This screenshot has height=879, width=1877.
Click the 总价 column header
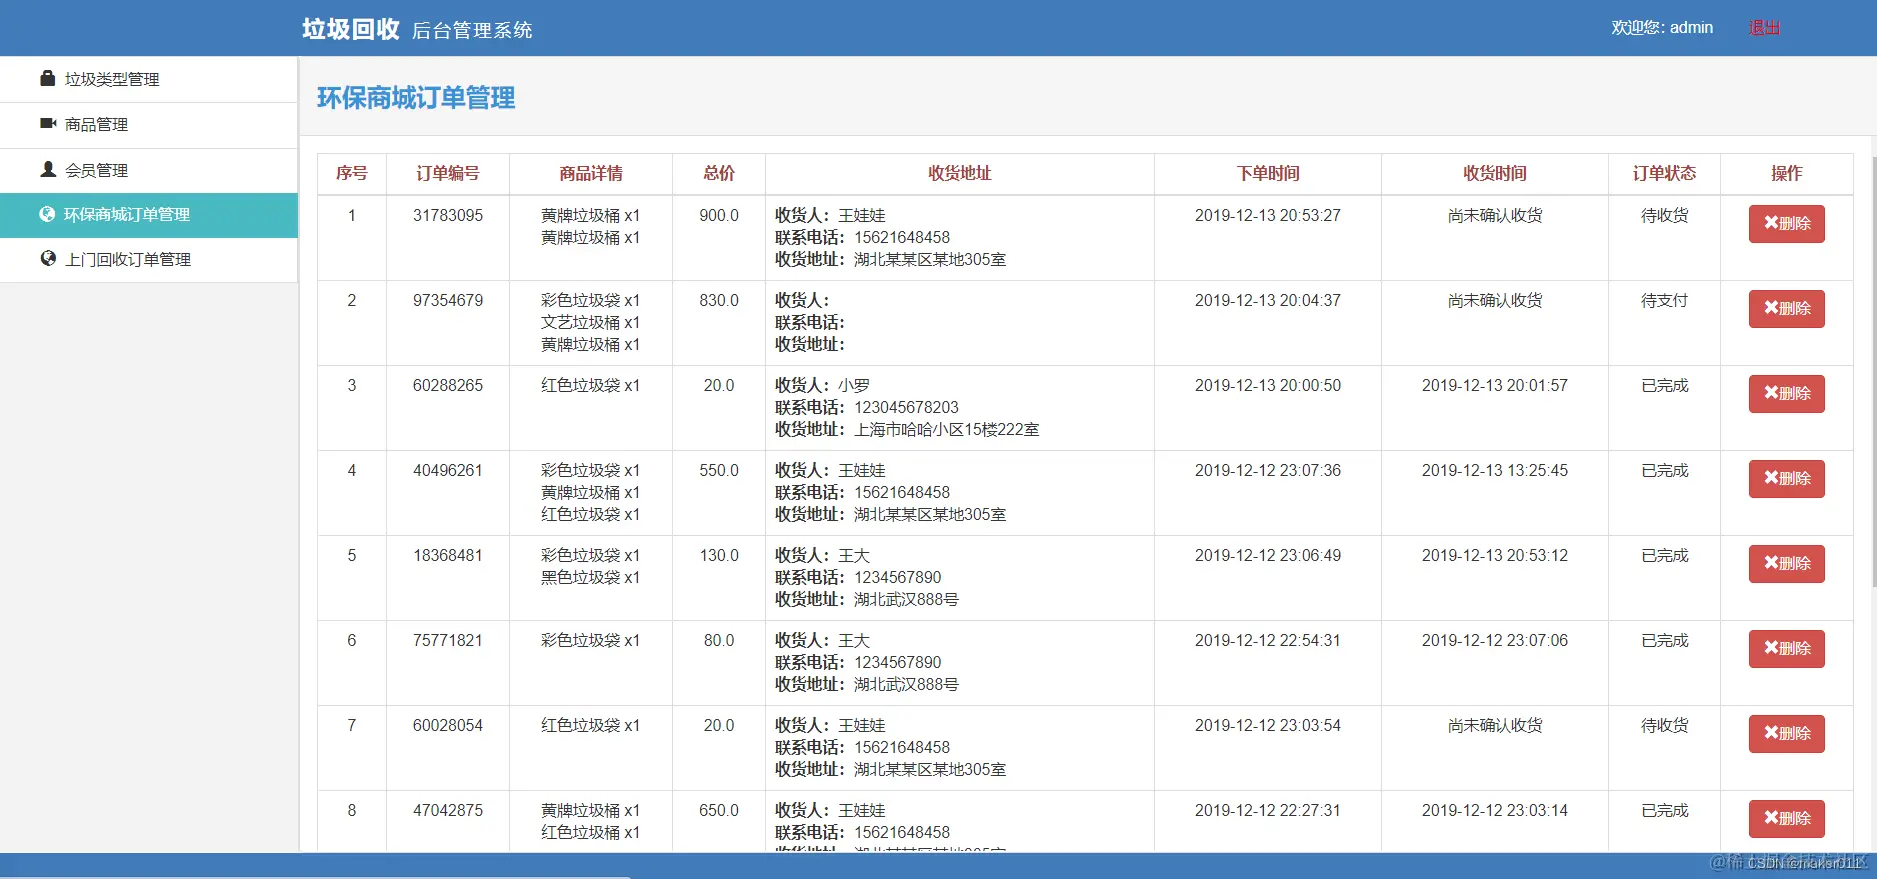click(719, 173)
